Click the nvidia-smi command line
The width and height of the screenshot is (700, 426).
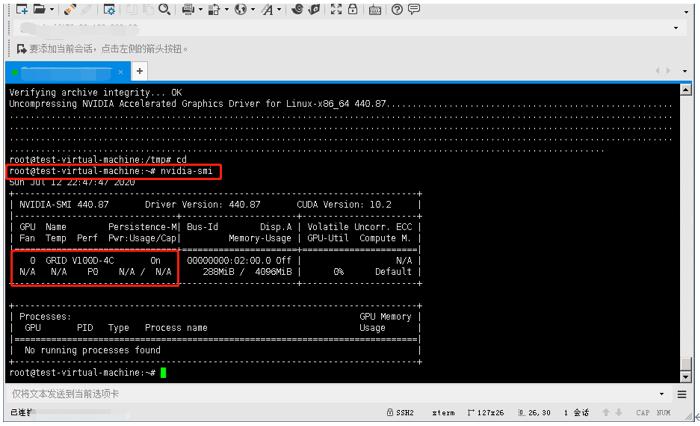click(111, 171)
